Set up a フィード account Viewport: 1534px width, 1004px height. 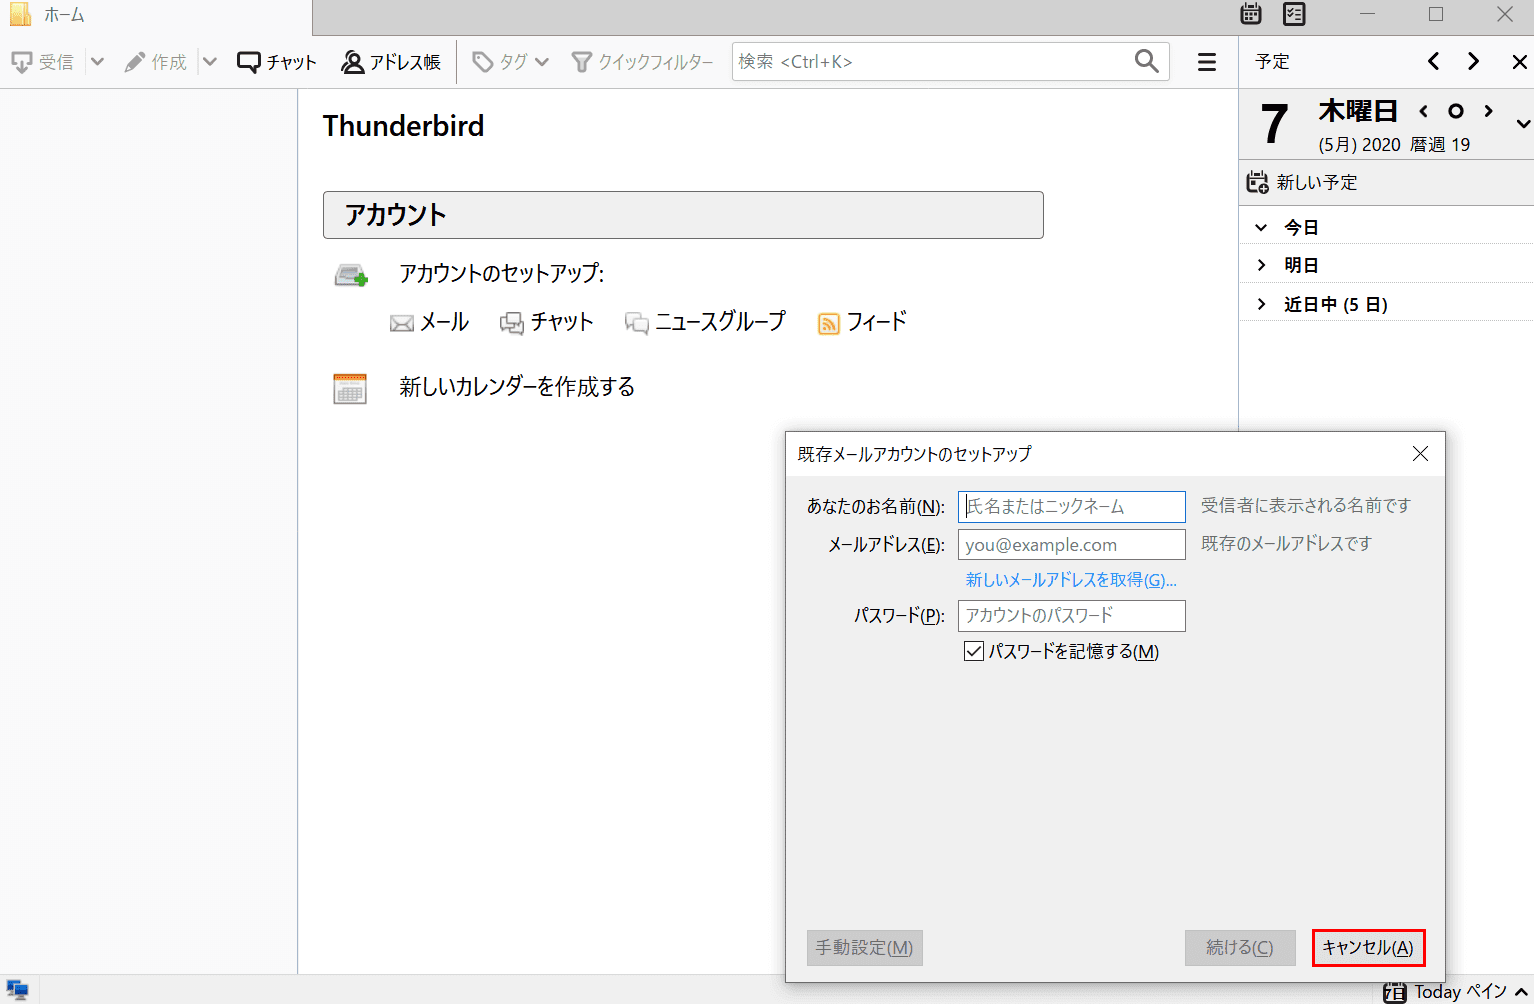point(862,322)
